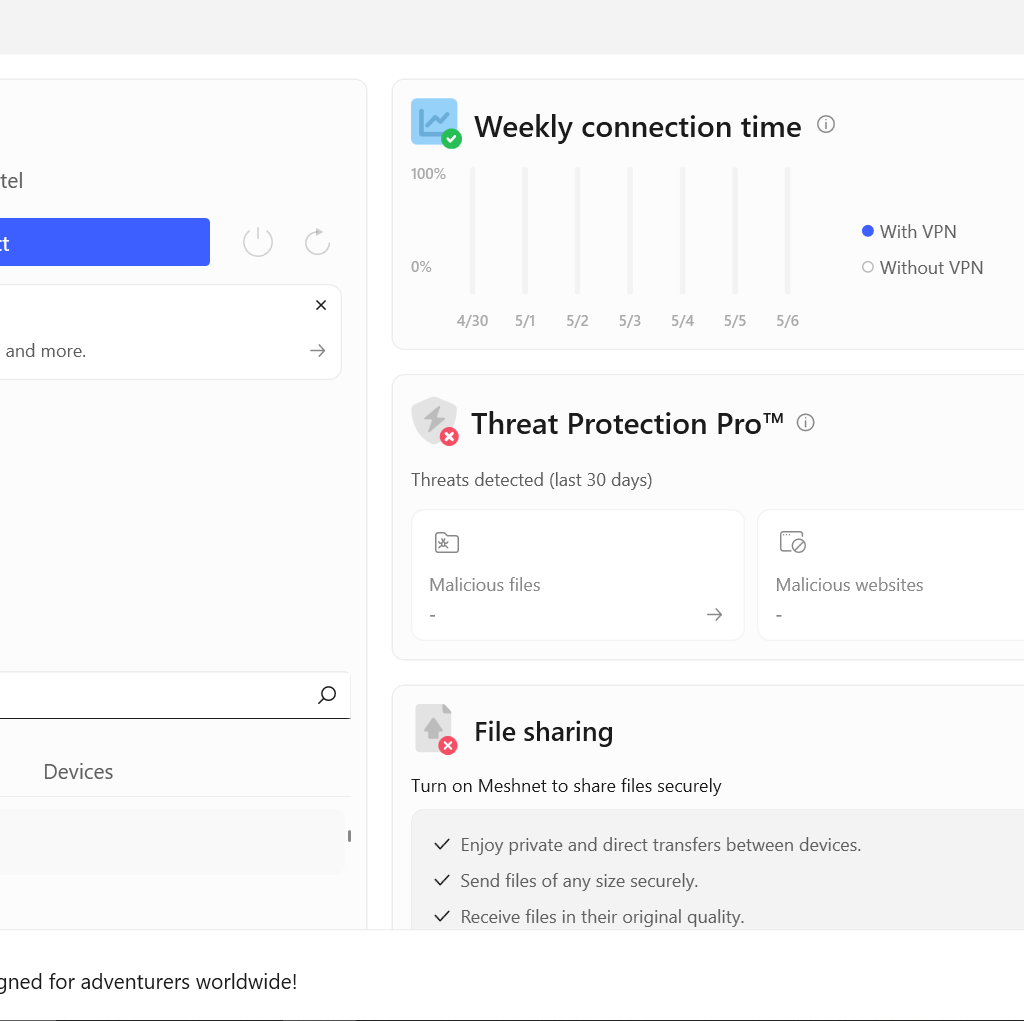Image resolution: width=1024 pixels, height=1021 pixels.
Task: Click the Weekly connection time info icon
Action: 826,124
